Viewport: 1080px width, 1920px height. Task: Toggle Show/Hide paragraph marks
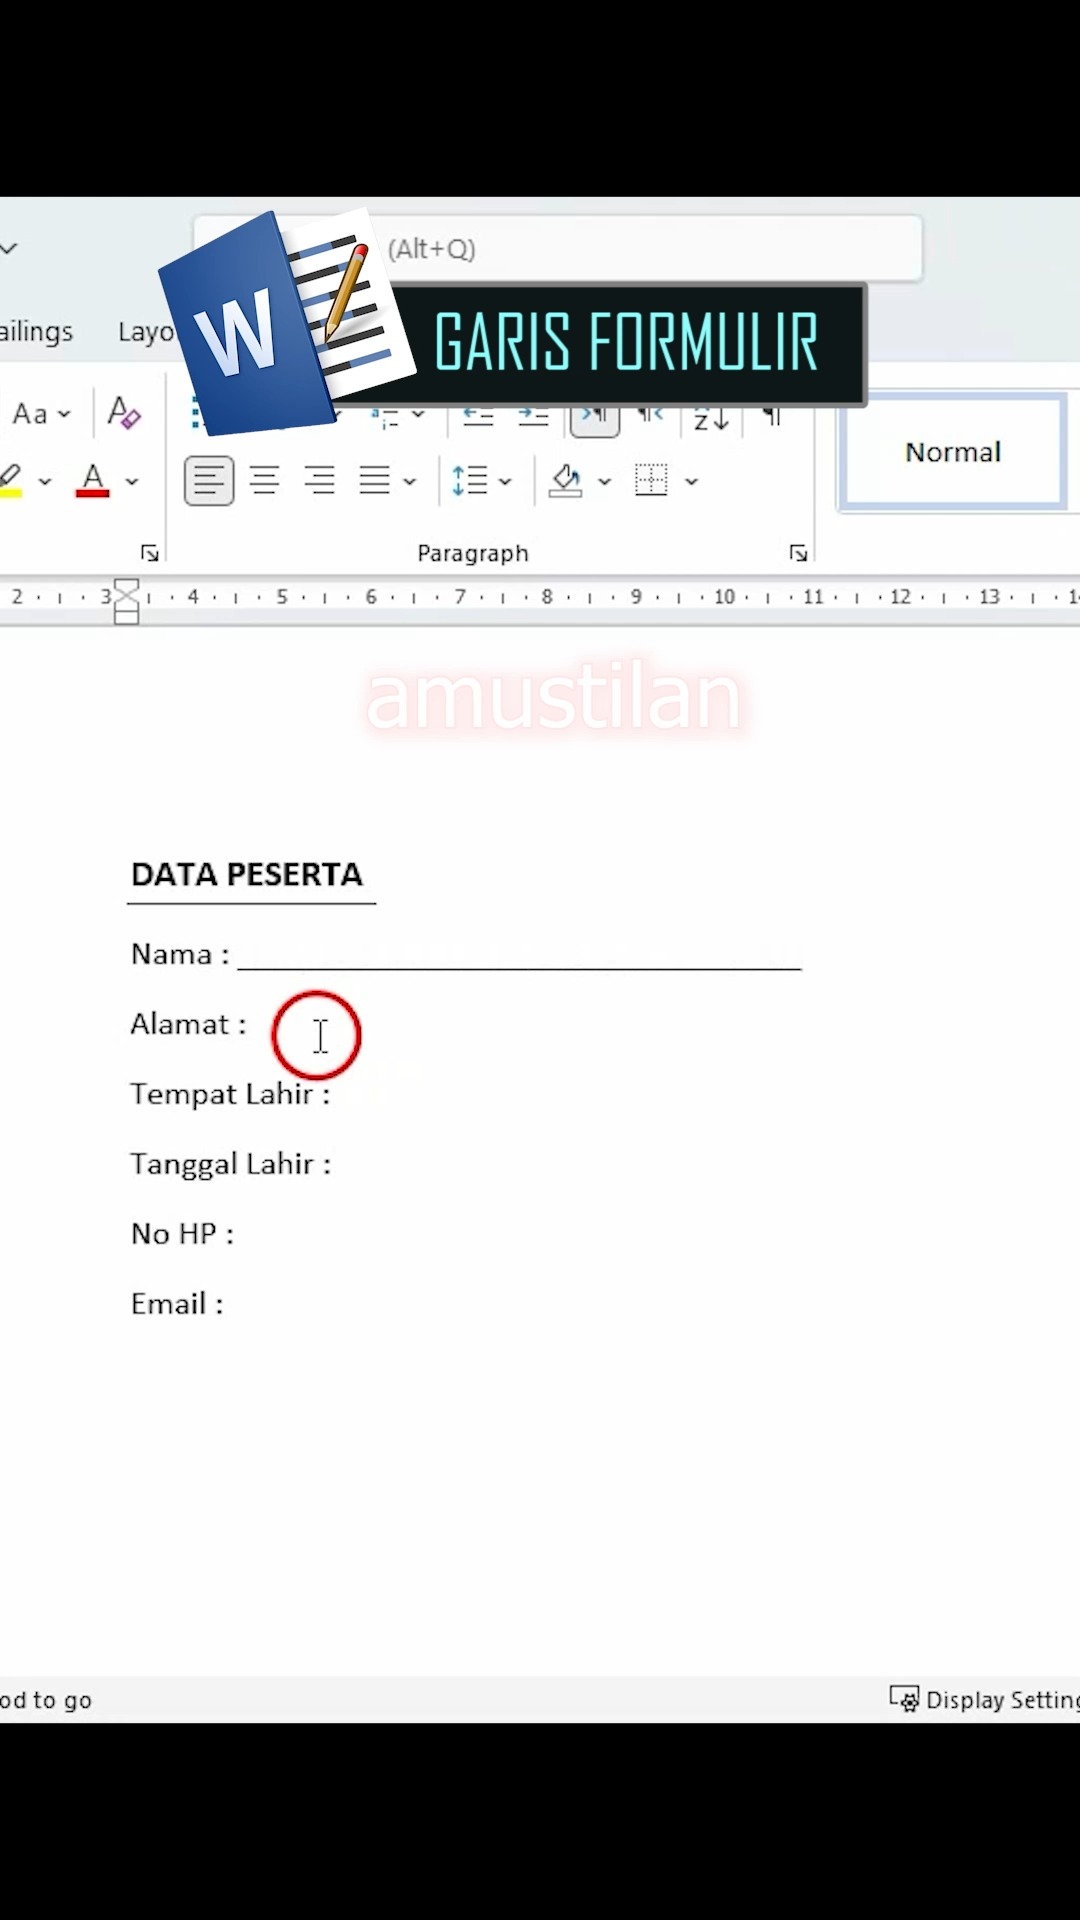(x=771, y=417)
